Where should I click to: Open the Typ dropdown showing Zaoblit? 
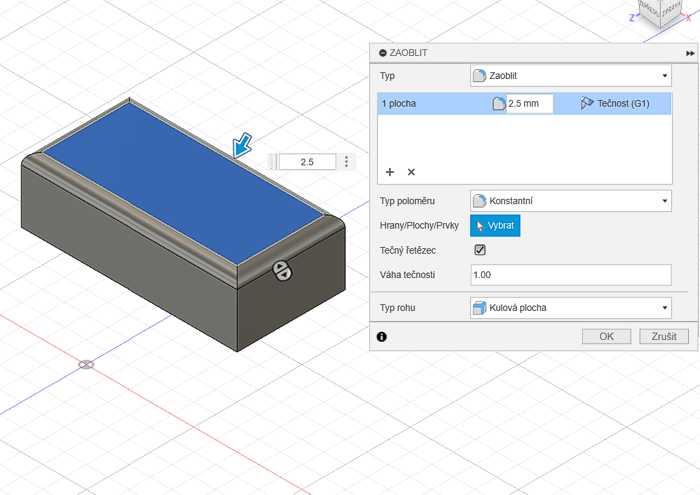coord(570,76)
